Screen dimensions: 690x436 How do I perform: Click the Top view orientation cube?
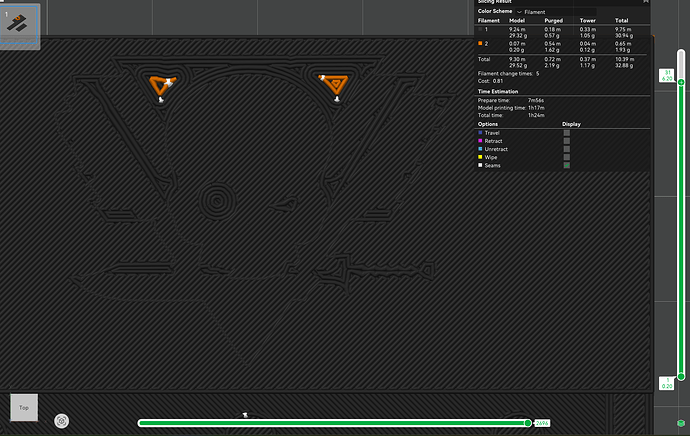(x=24, y=407)
